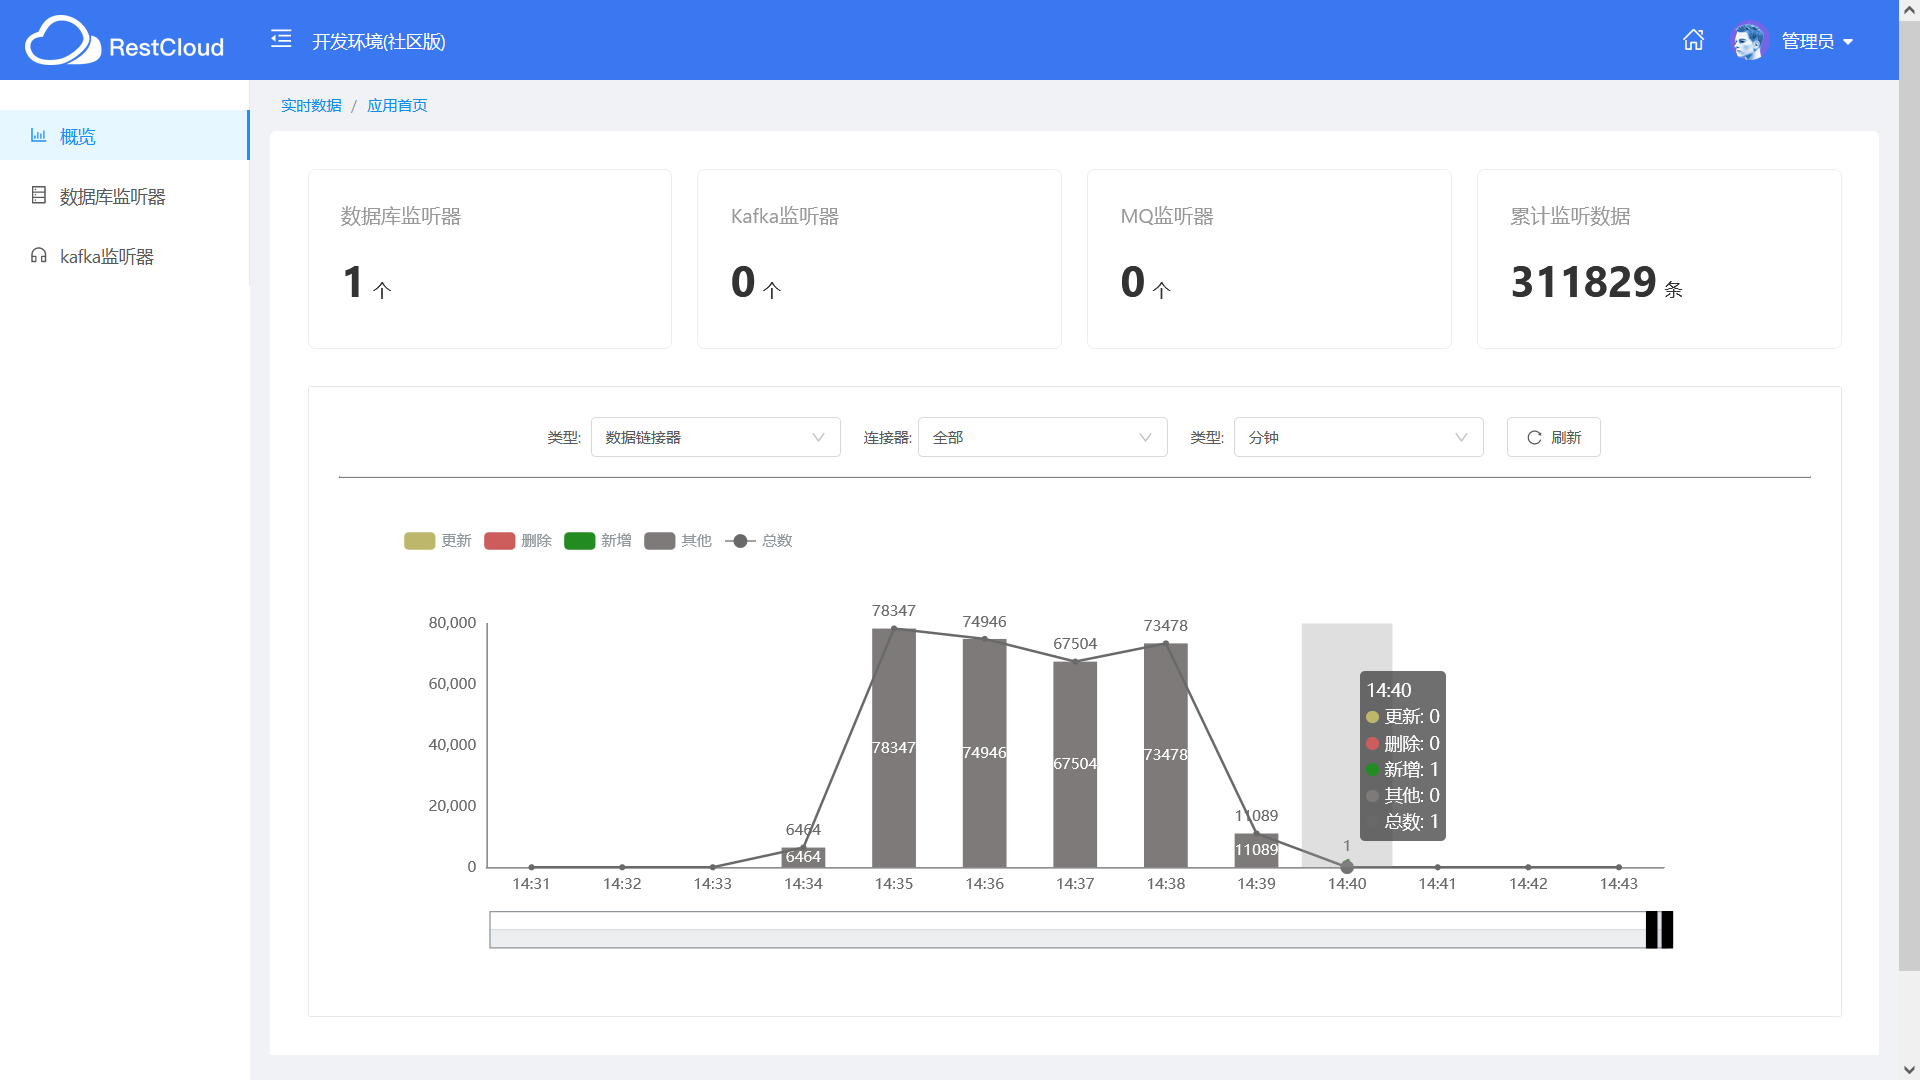Toggle 总数 line series in legend
The width and height of the screenshot is (1920, 1080).
(x=740, y=541)
